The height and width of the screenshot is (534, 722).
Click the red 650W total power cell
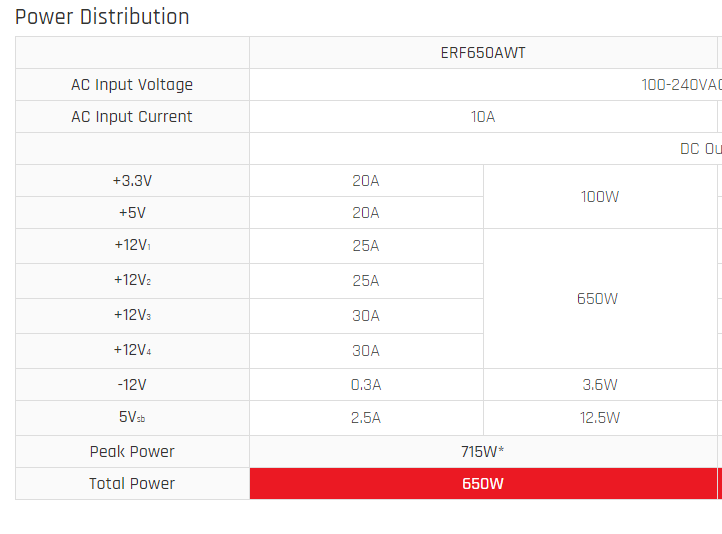(483, 483)
